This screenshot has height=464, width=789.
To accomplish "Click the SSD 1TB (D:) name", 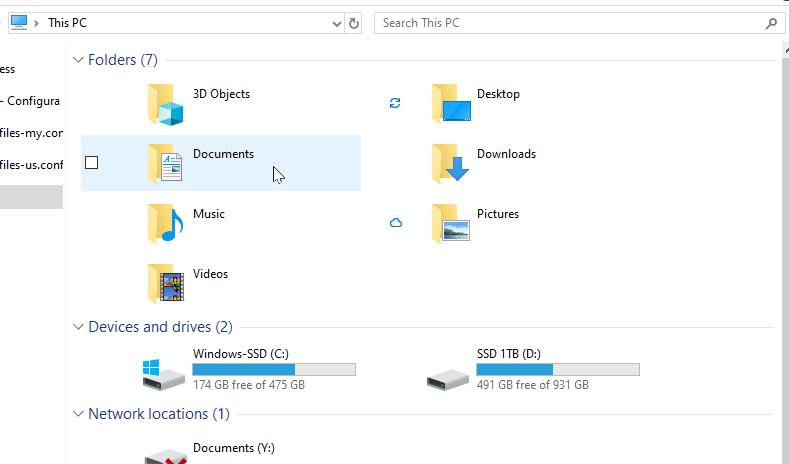I will point(509,354).
